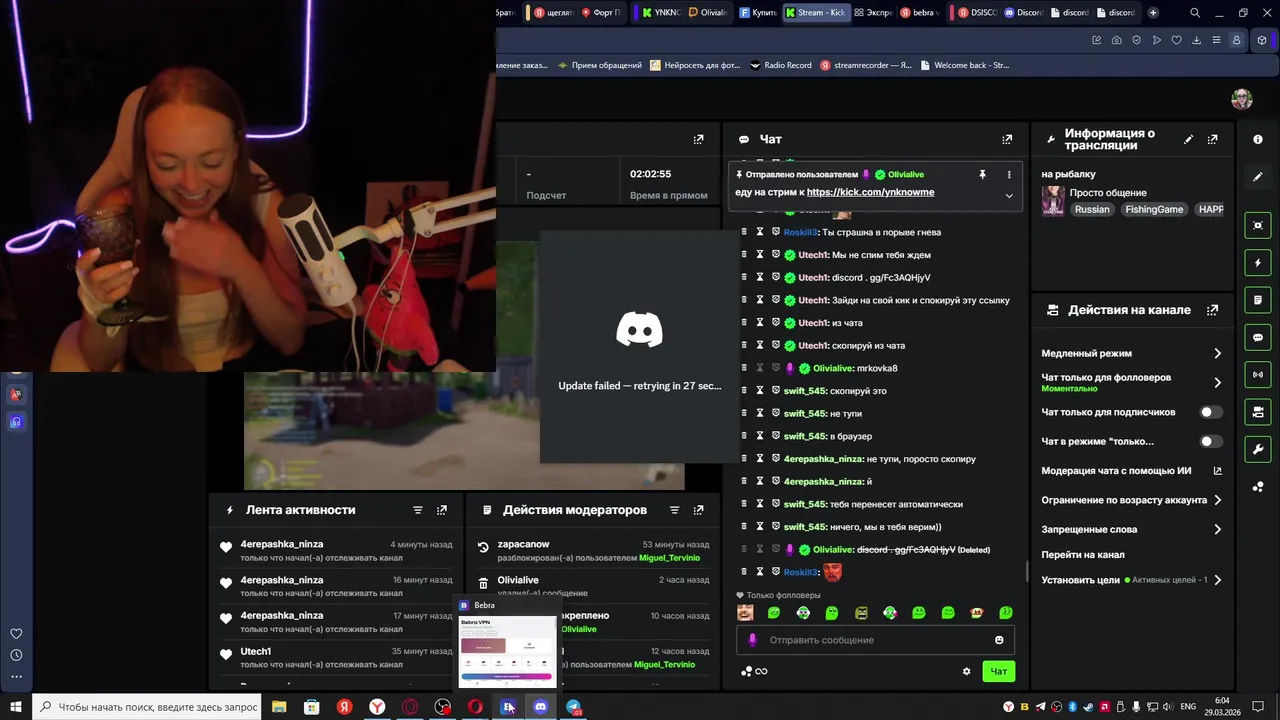This screenshot has height=720, width=1280.
Task: Click zapacanow in moderator actions
Action: coord(523,545)
